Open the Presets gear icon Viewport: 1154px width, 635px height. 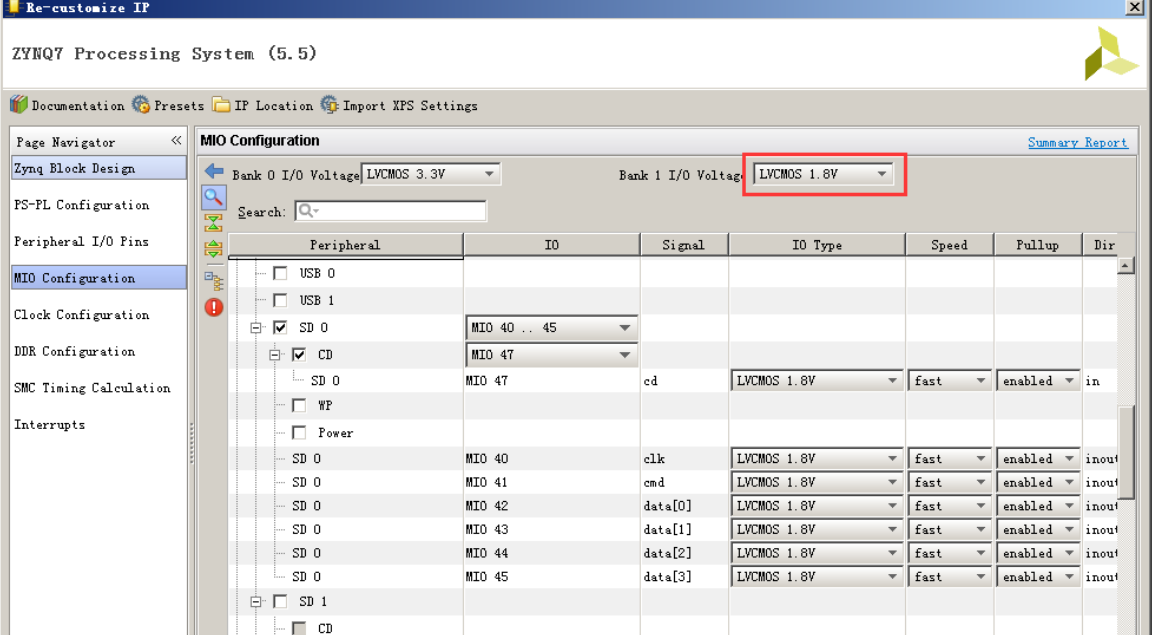pos(141,104)
